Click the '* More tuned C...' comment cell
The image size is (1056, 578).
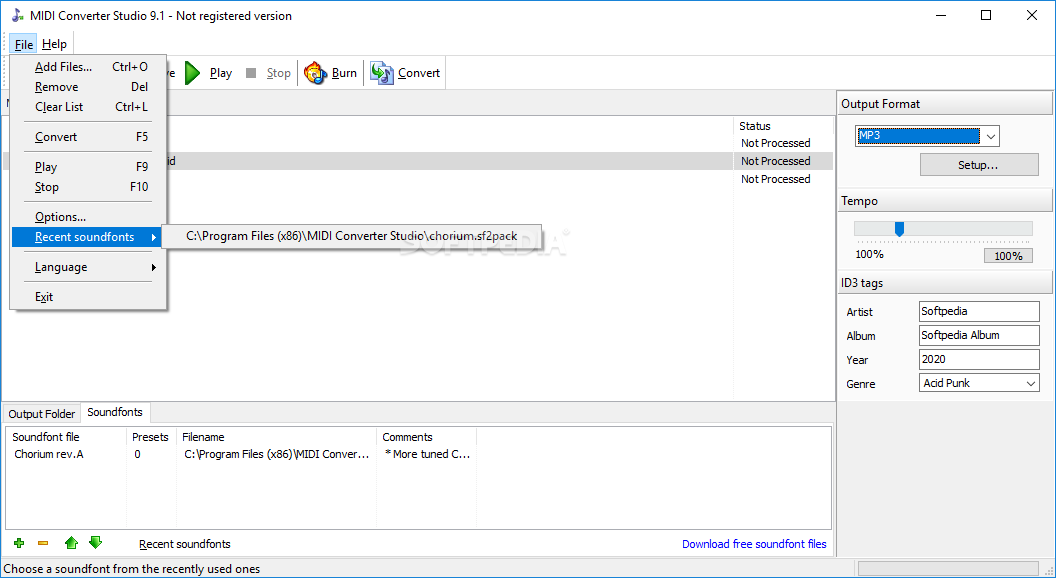click(x=428, y=454)
